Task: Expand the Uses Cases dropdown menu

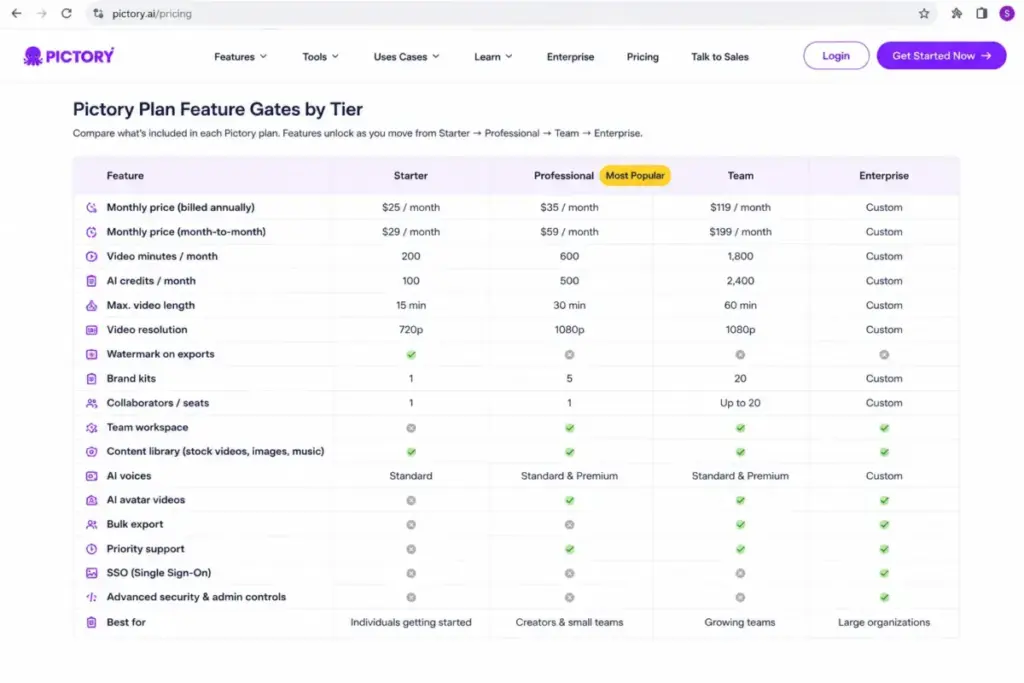Action: (406, 57)
